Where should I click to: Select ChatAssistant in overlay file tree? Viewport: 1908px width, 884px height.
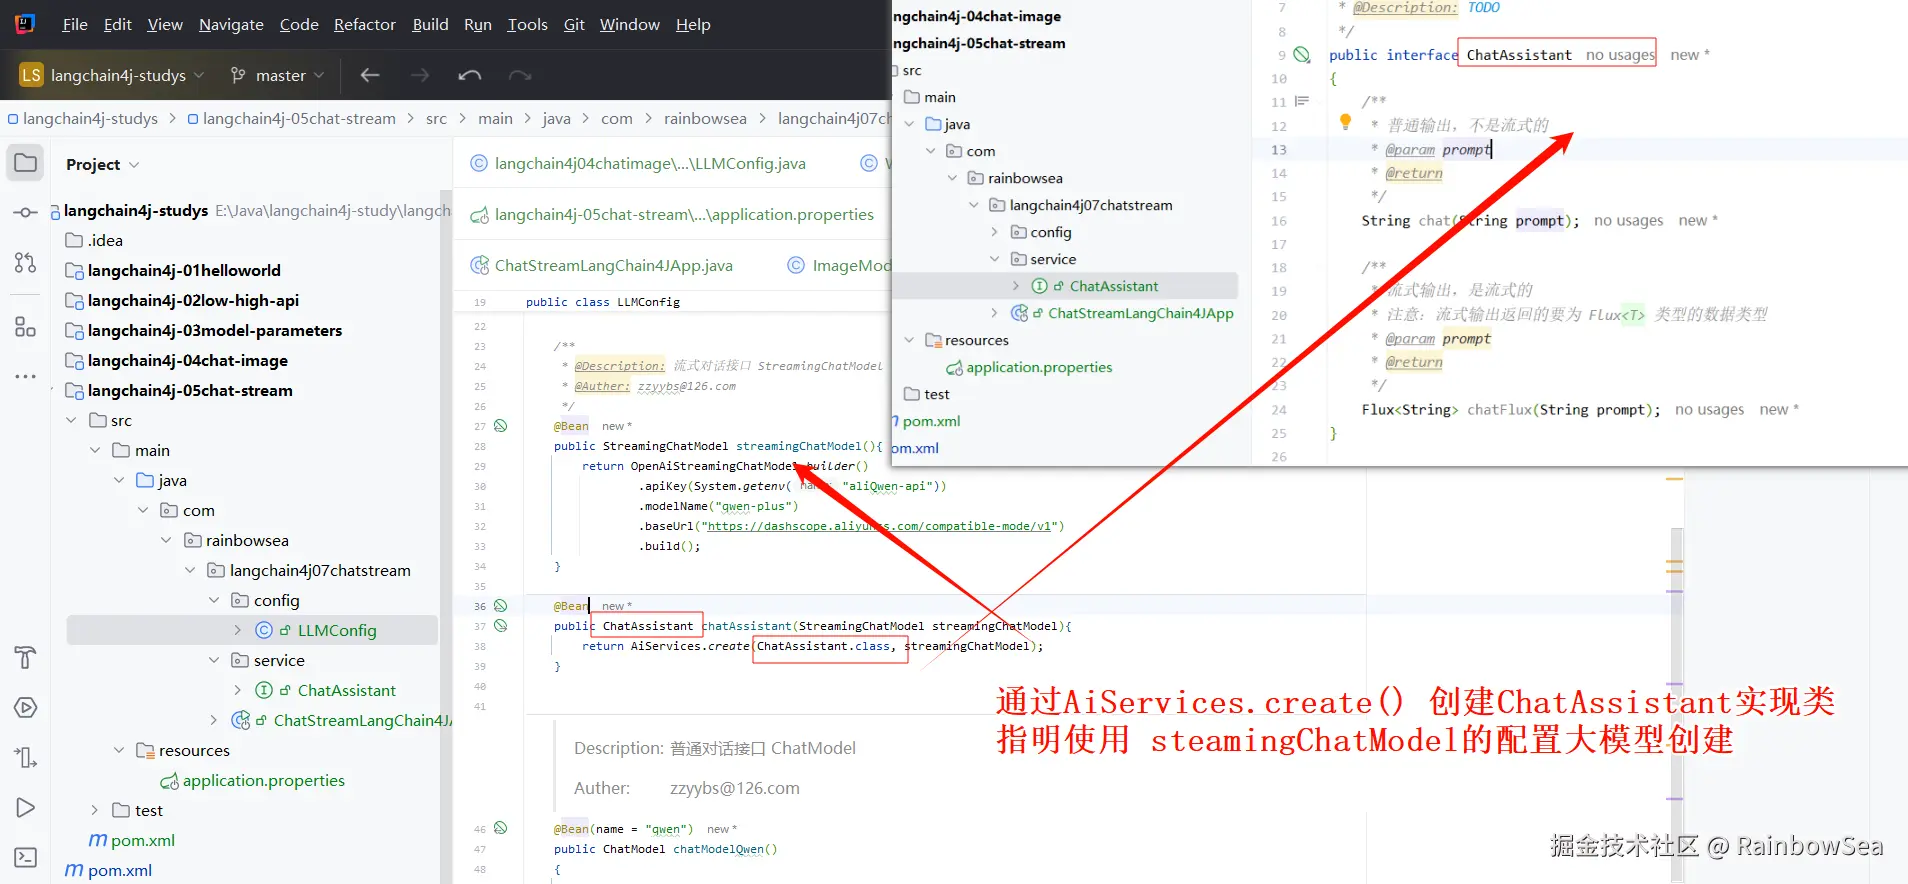(1113, 286)
